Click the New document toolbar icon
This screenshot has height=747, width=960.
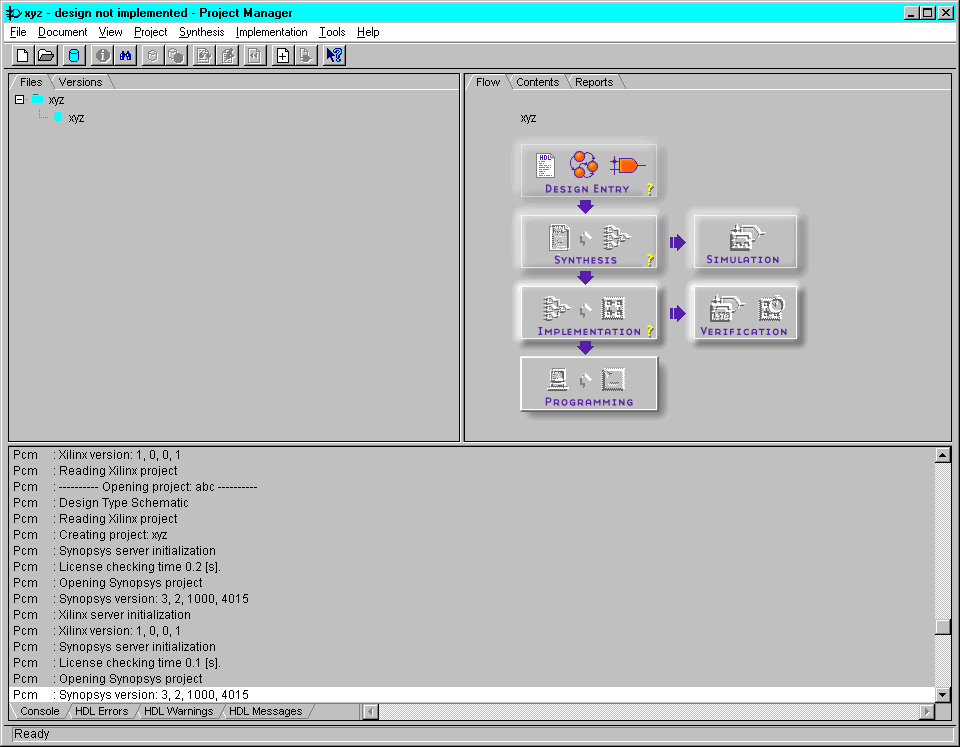22,56
